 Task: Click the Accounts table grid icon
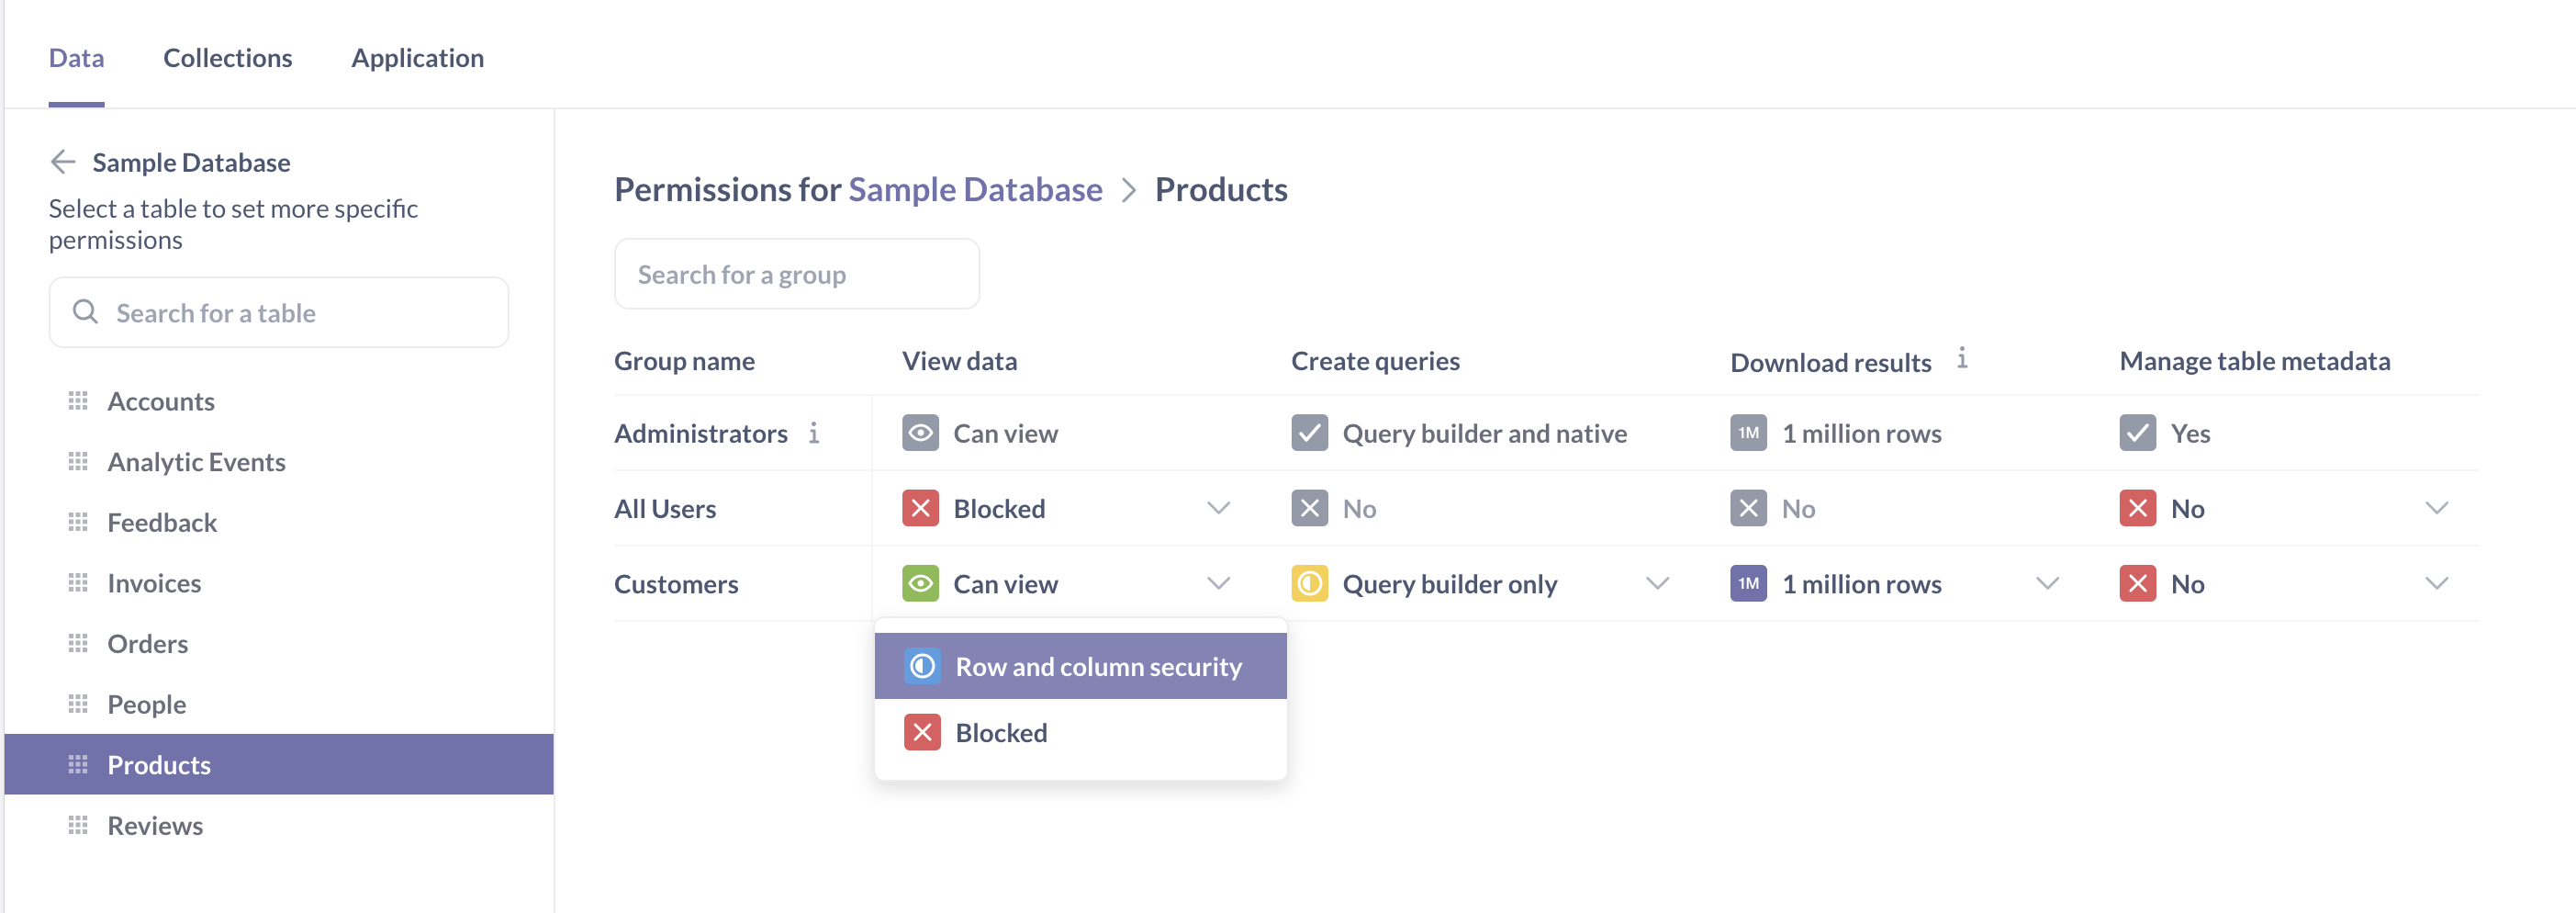pyautogui.click(x=78, y=401)
